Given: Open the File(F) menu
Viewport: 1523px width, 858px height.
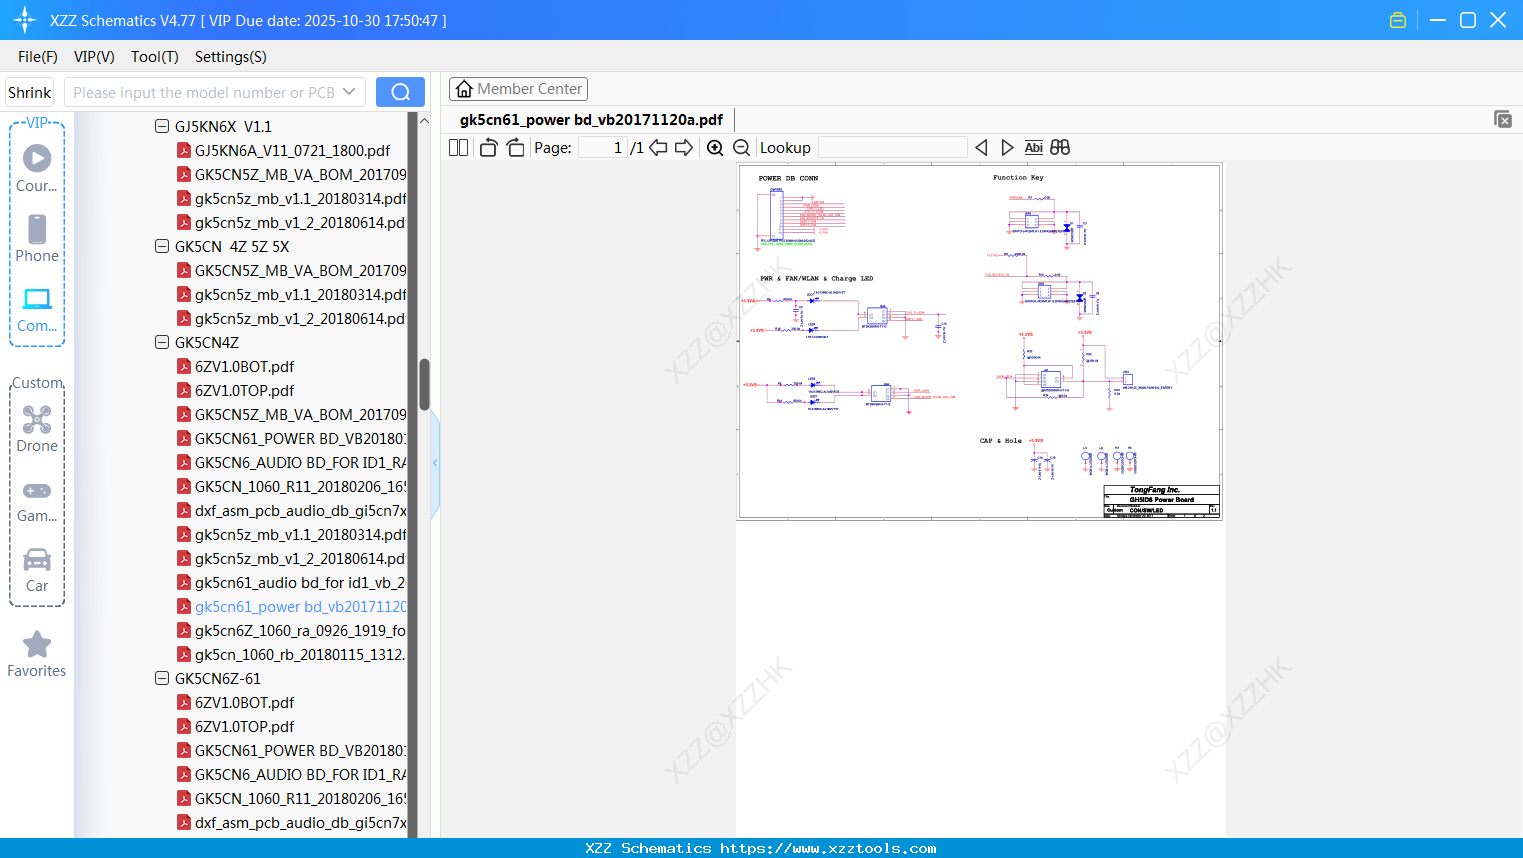Looking at the screenshot, I should [x=38, y=57].
